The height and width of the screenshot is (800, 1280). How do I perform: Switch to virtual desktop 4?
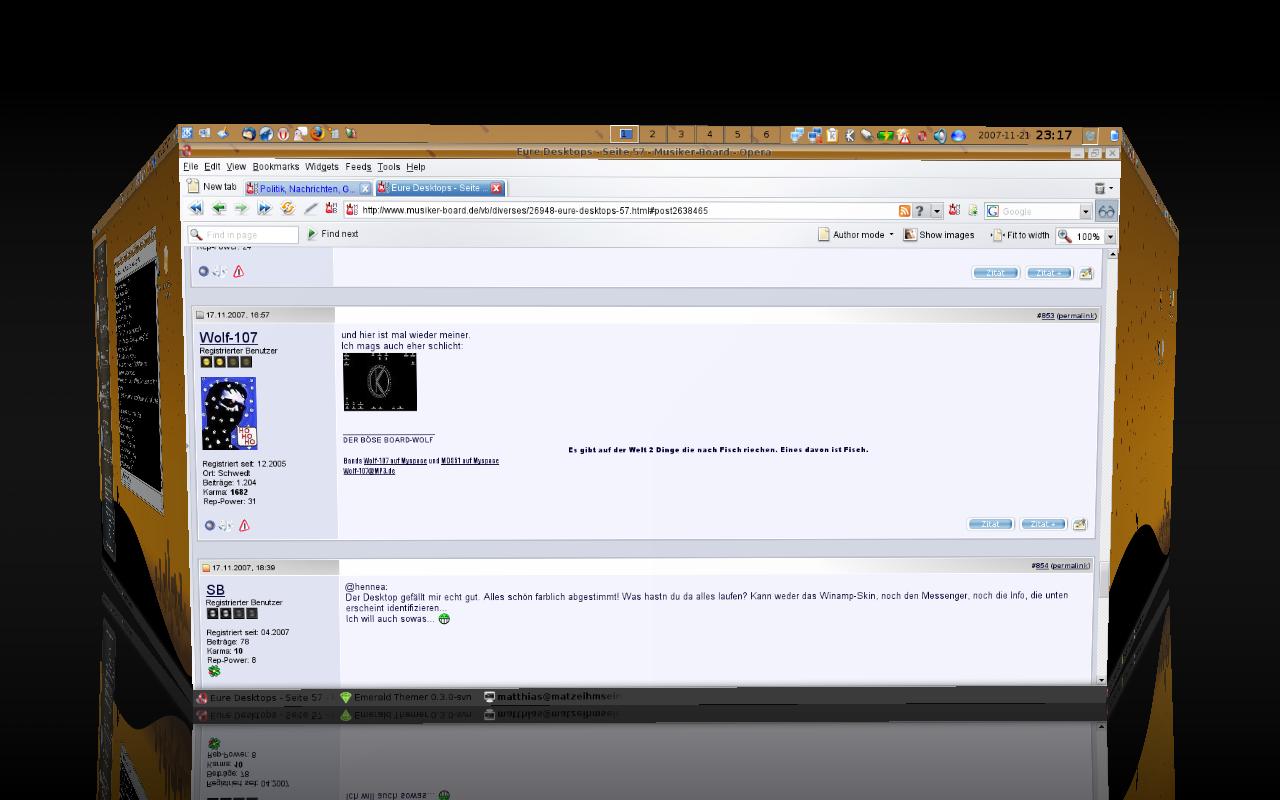(709, 134)
